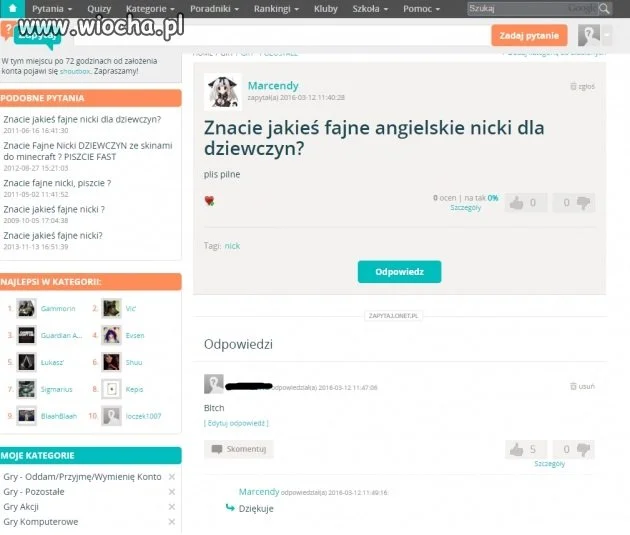Remove Gry - Pozostałe from my categories
This screenshot has width=630, height=535.
pos(172,492)
